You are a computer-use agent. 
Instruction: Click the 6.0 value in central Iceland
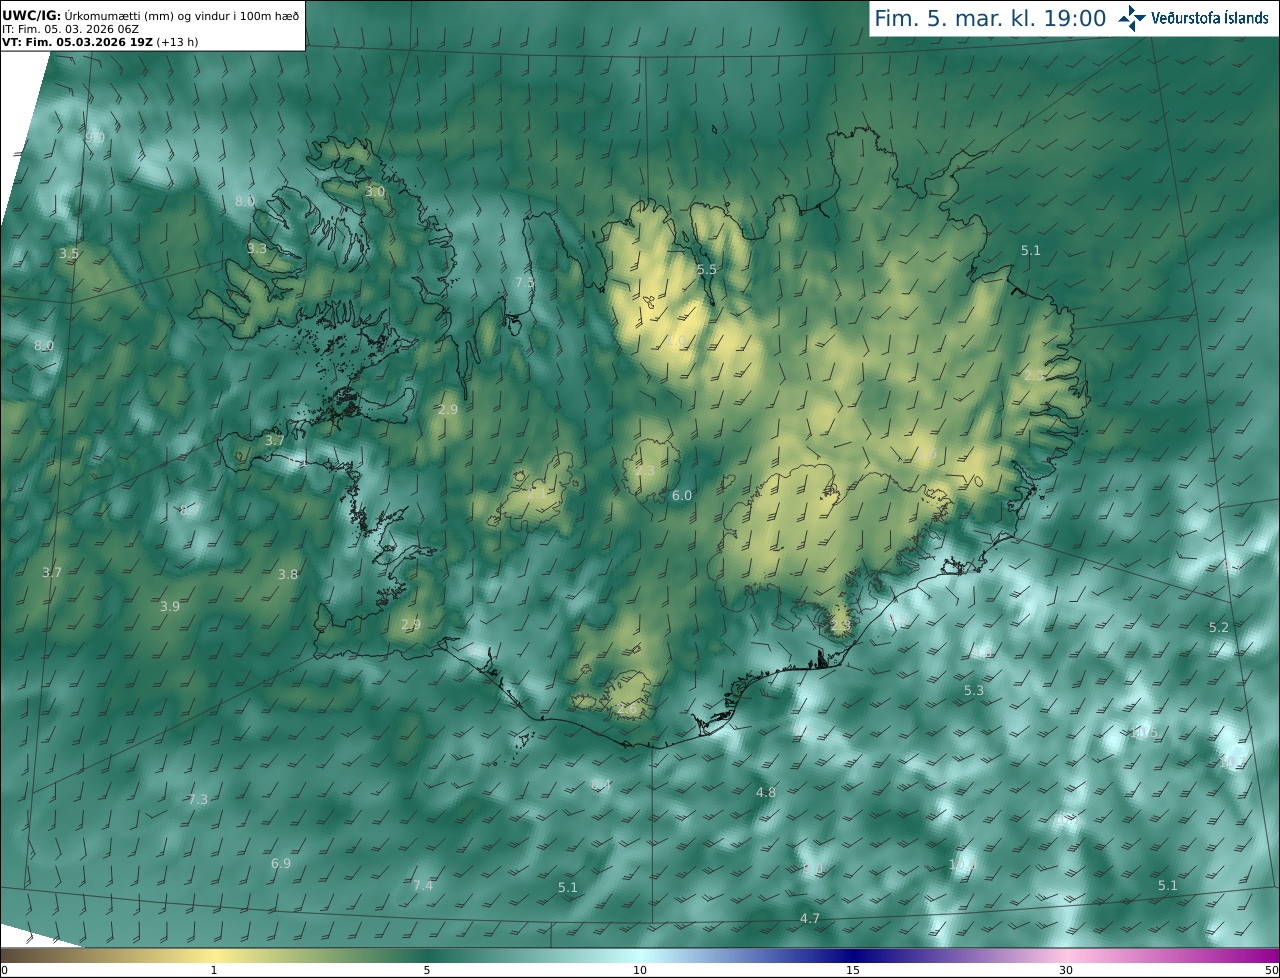click(682, 496)
